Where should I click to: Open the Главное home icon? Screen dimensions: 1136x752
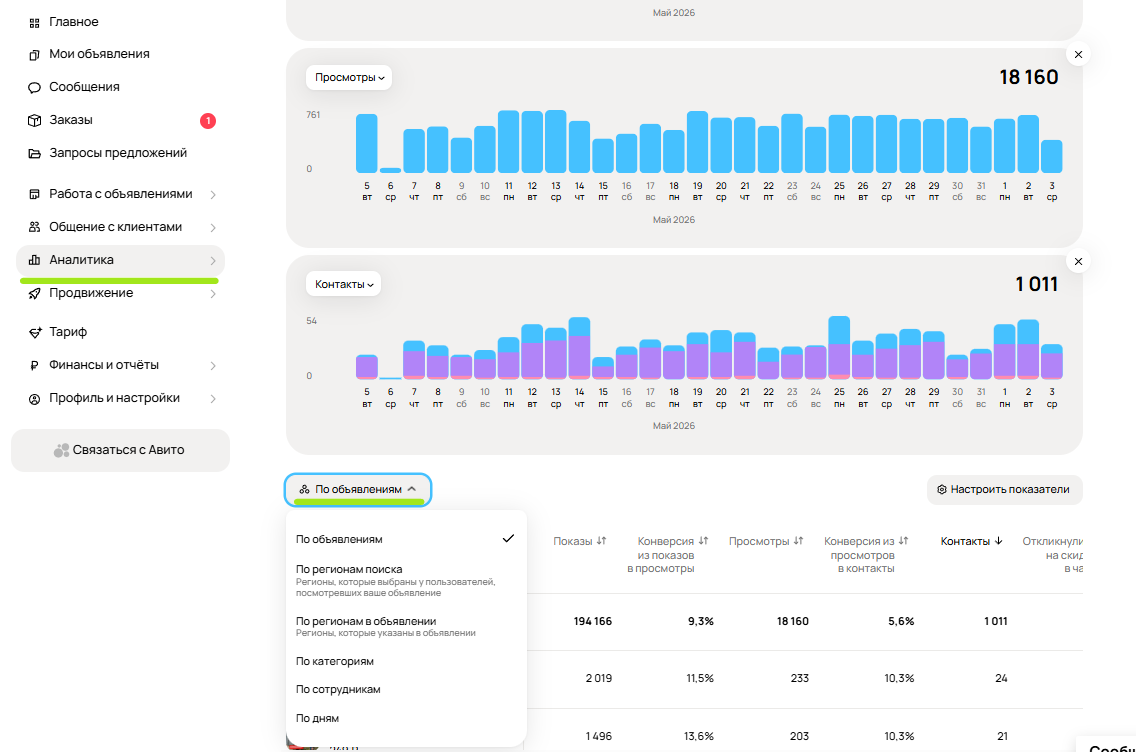pos(34,22)
